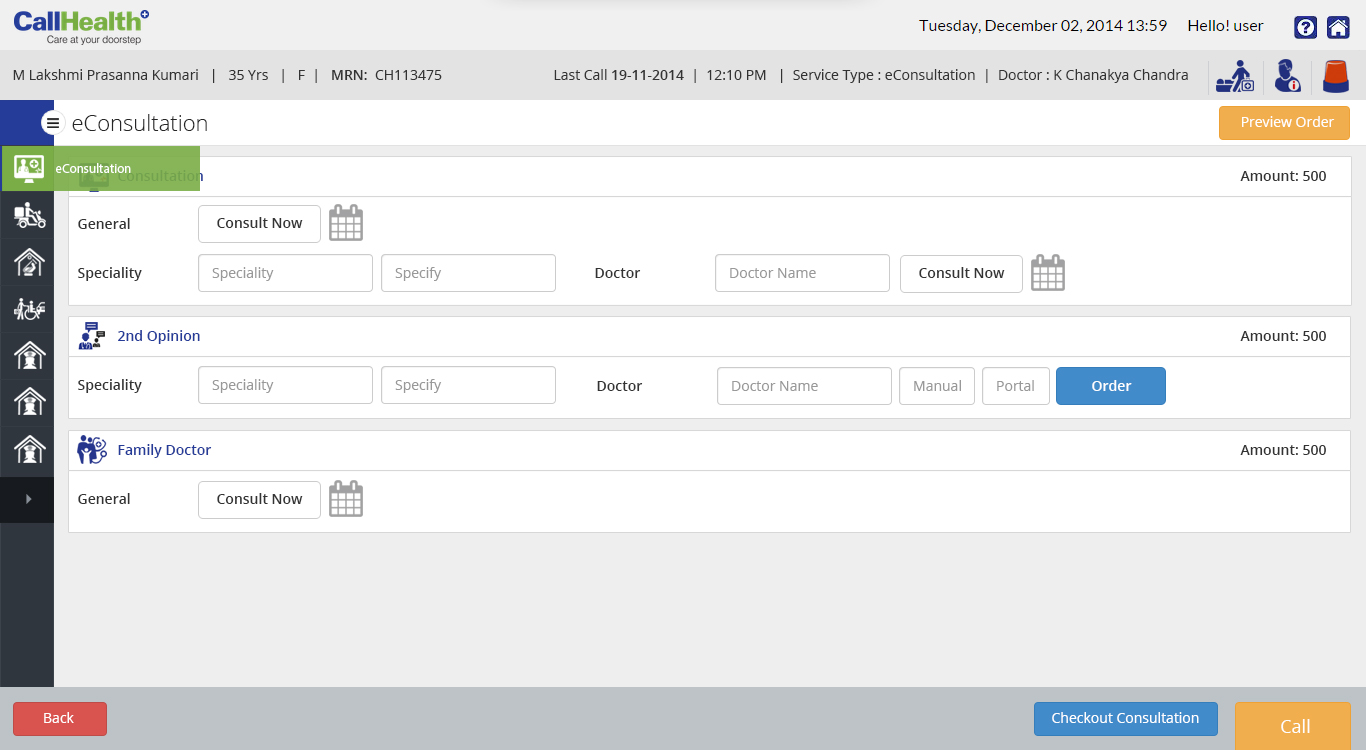
Task: Select Manual in 2nd Opinion row
Action: click(937, 386)
